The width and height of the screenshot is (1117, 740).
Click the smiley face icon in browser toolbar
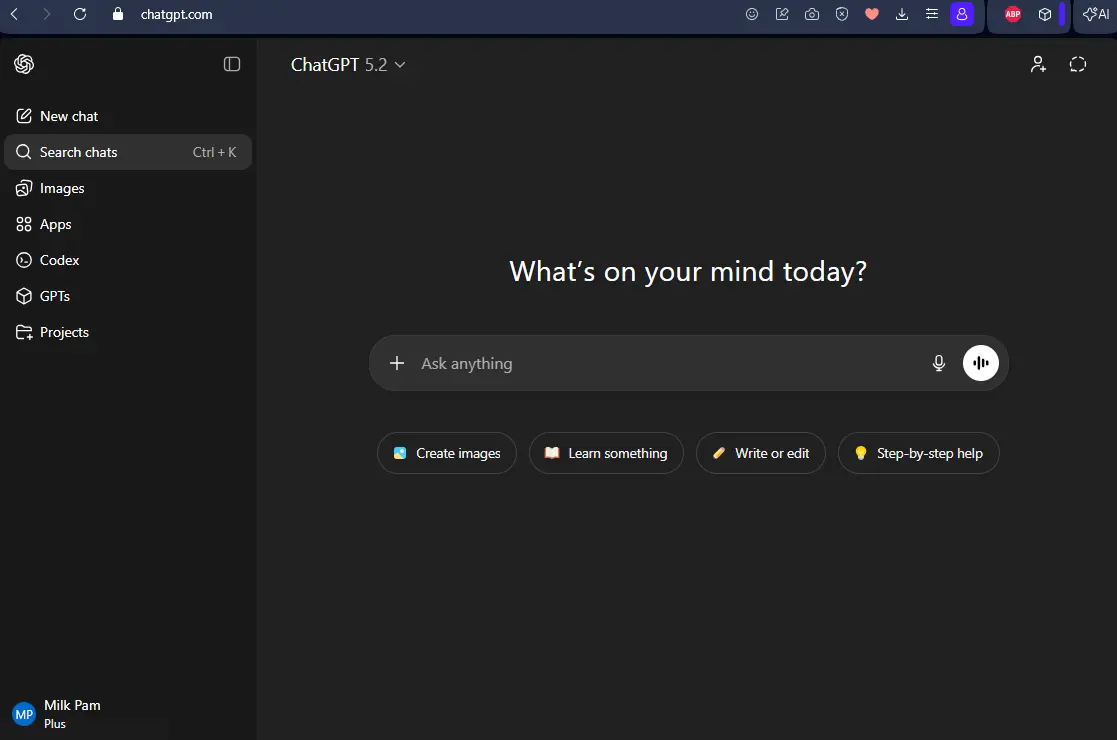point(752,14)
